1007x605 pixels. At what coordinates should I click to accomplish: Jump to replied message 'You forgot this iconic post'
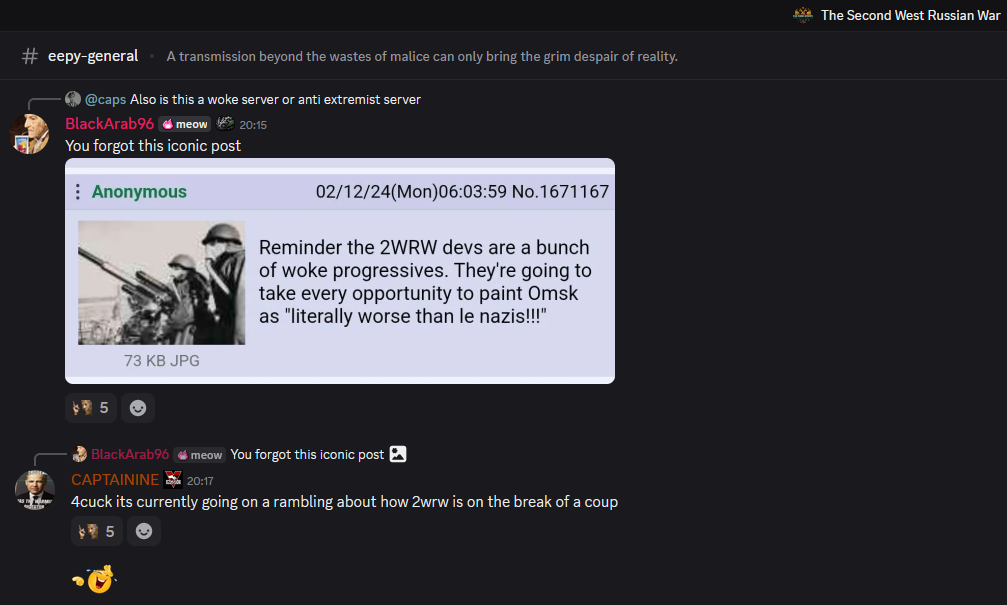click(x=307, y=454)
